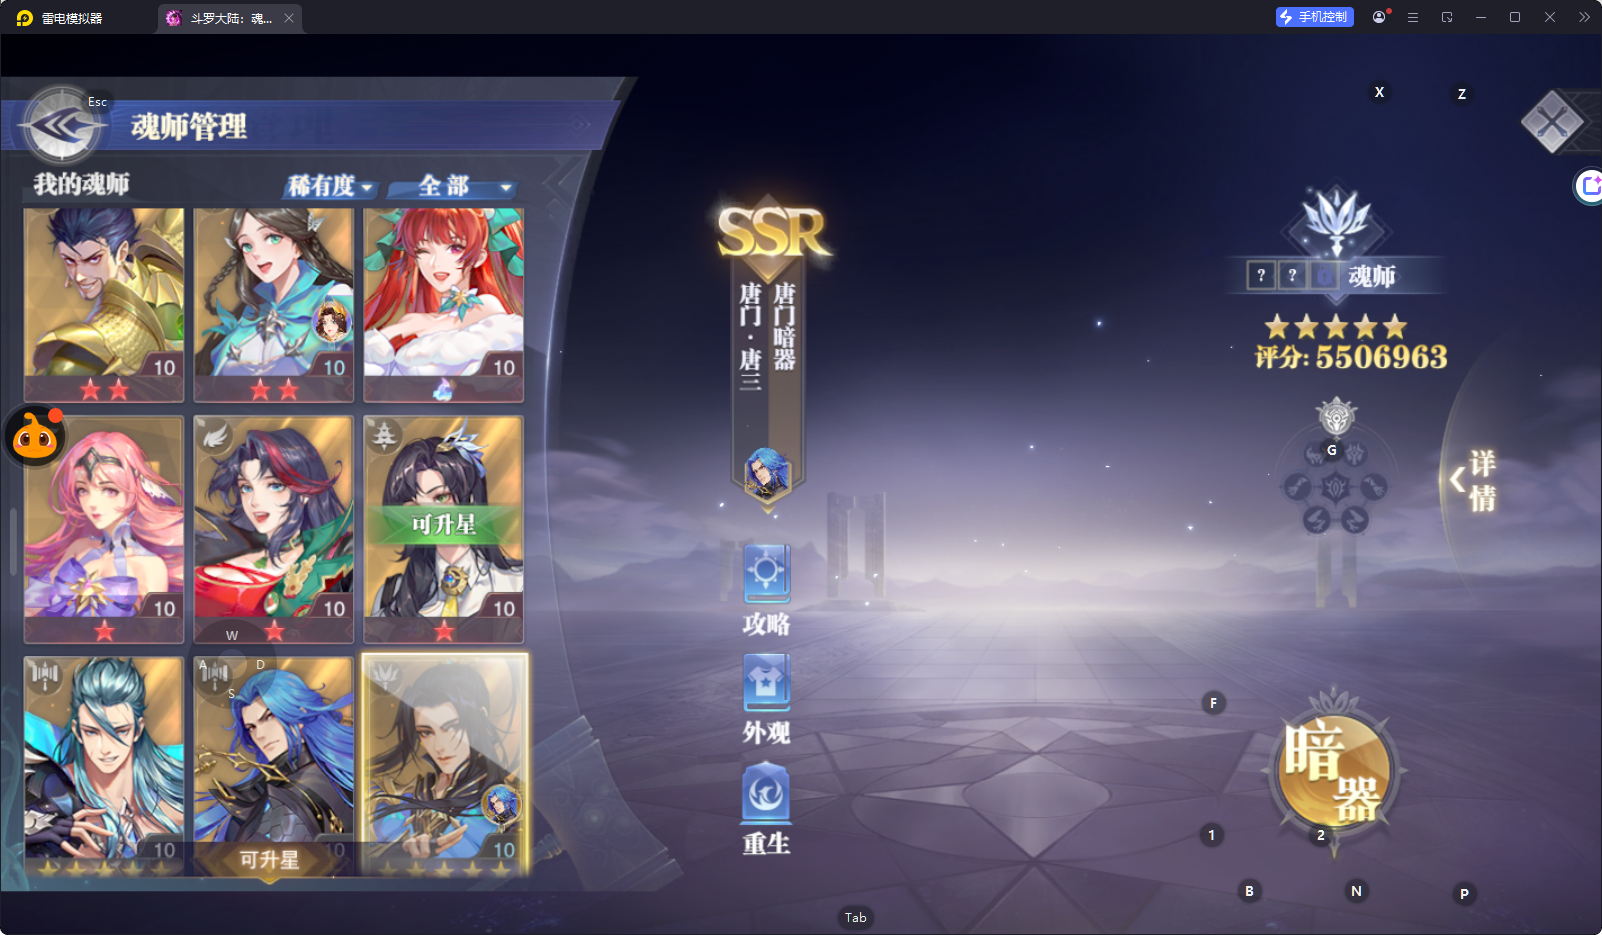
Task: Click the 魂师管理 header title
Action: (x=189, y=127)
